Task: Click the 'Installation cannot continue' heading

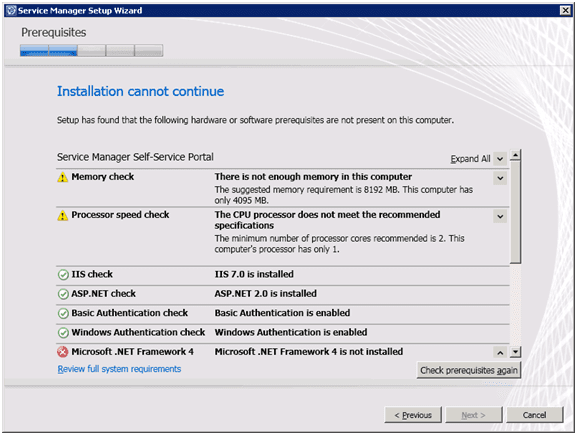Action: pos(140,91)
